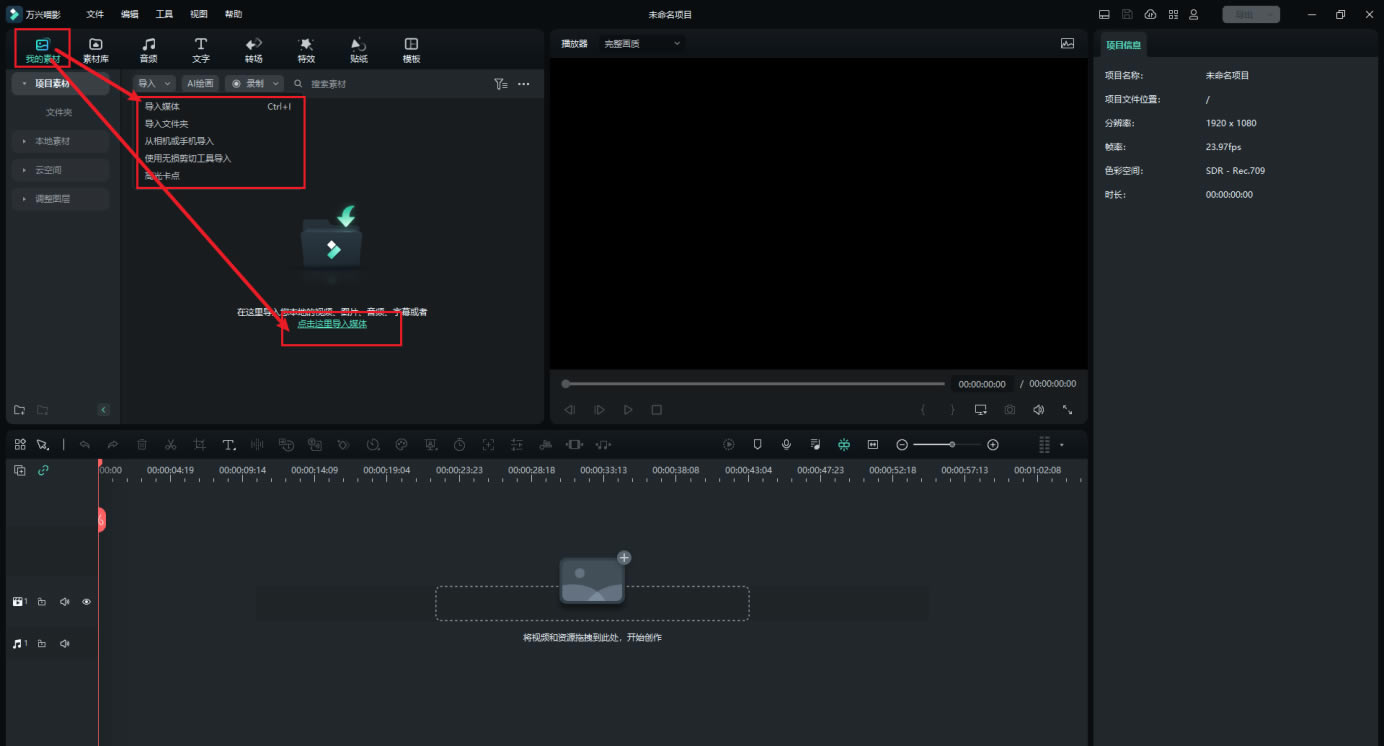Toggle the green auto-link icon above the tracks
Image resolution: width=1384 pixels, height=746 pixels.
(x=43, y=470)
